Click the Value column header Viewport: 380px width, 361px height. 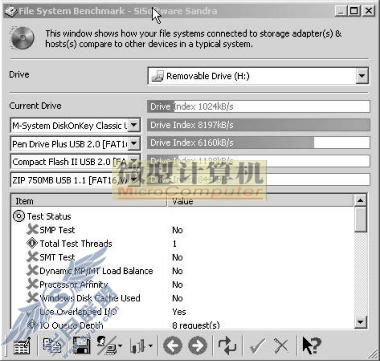[x=260, y=201]
